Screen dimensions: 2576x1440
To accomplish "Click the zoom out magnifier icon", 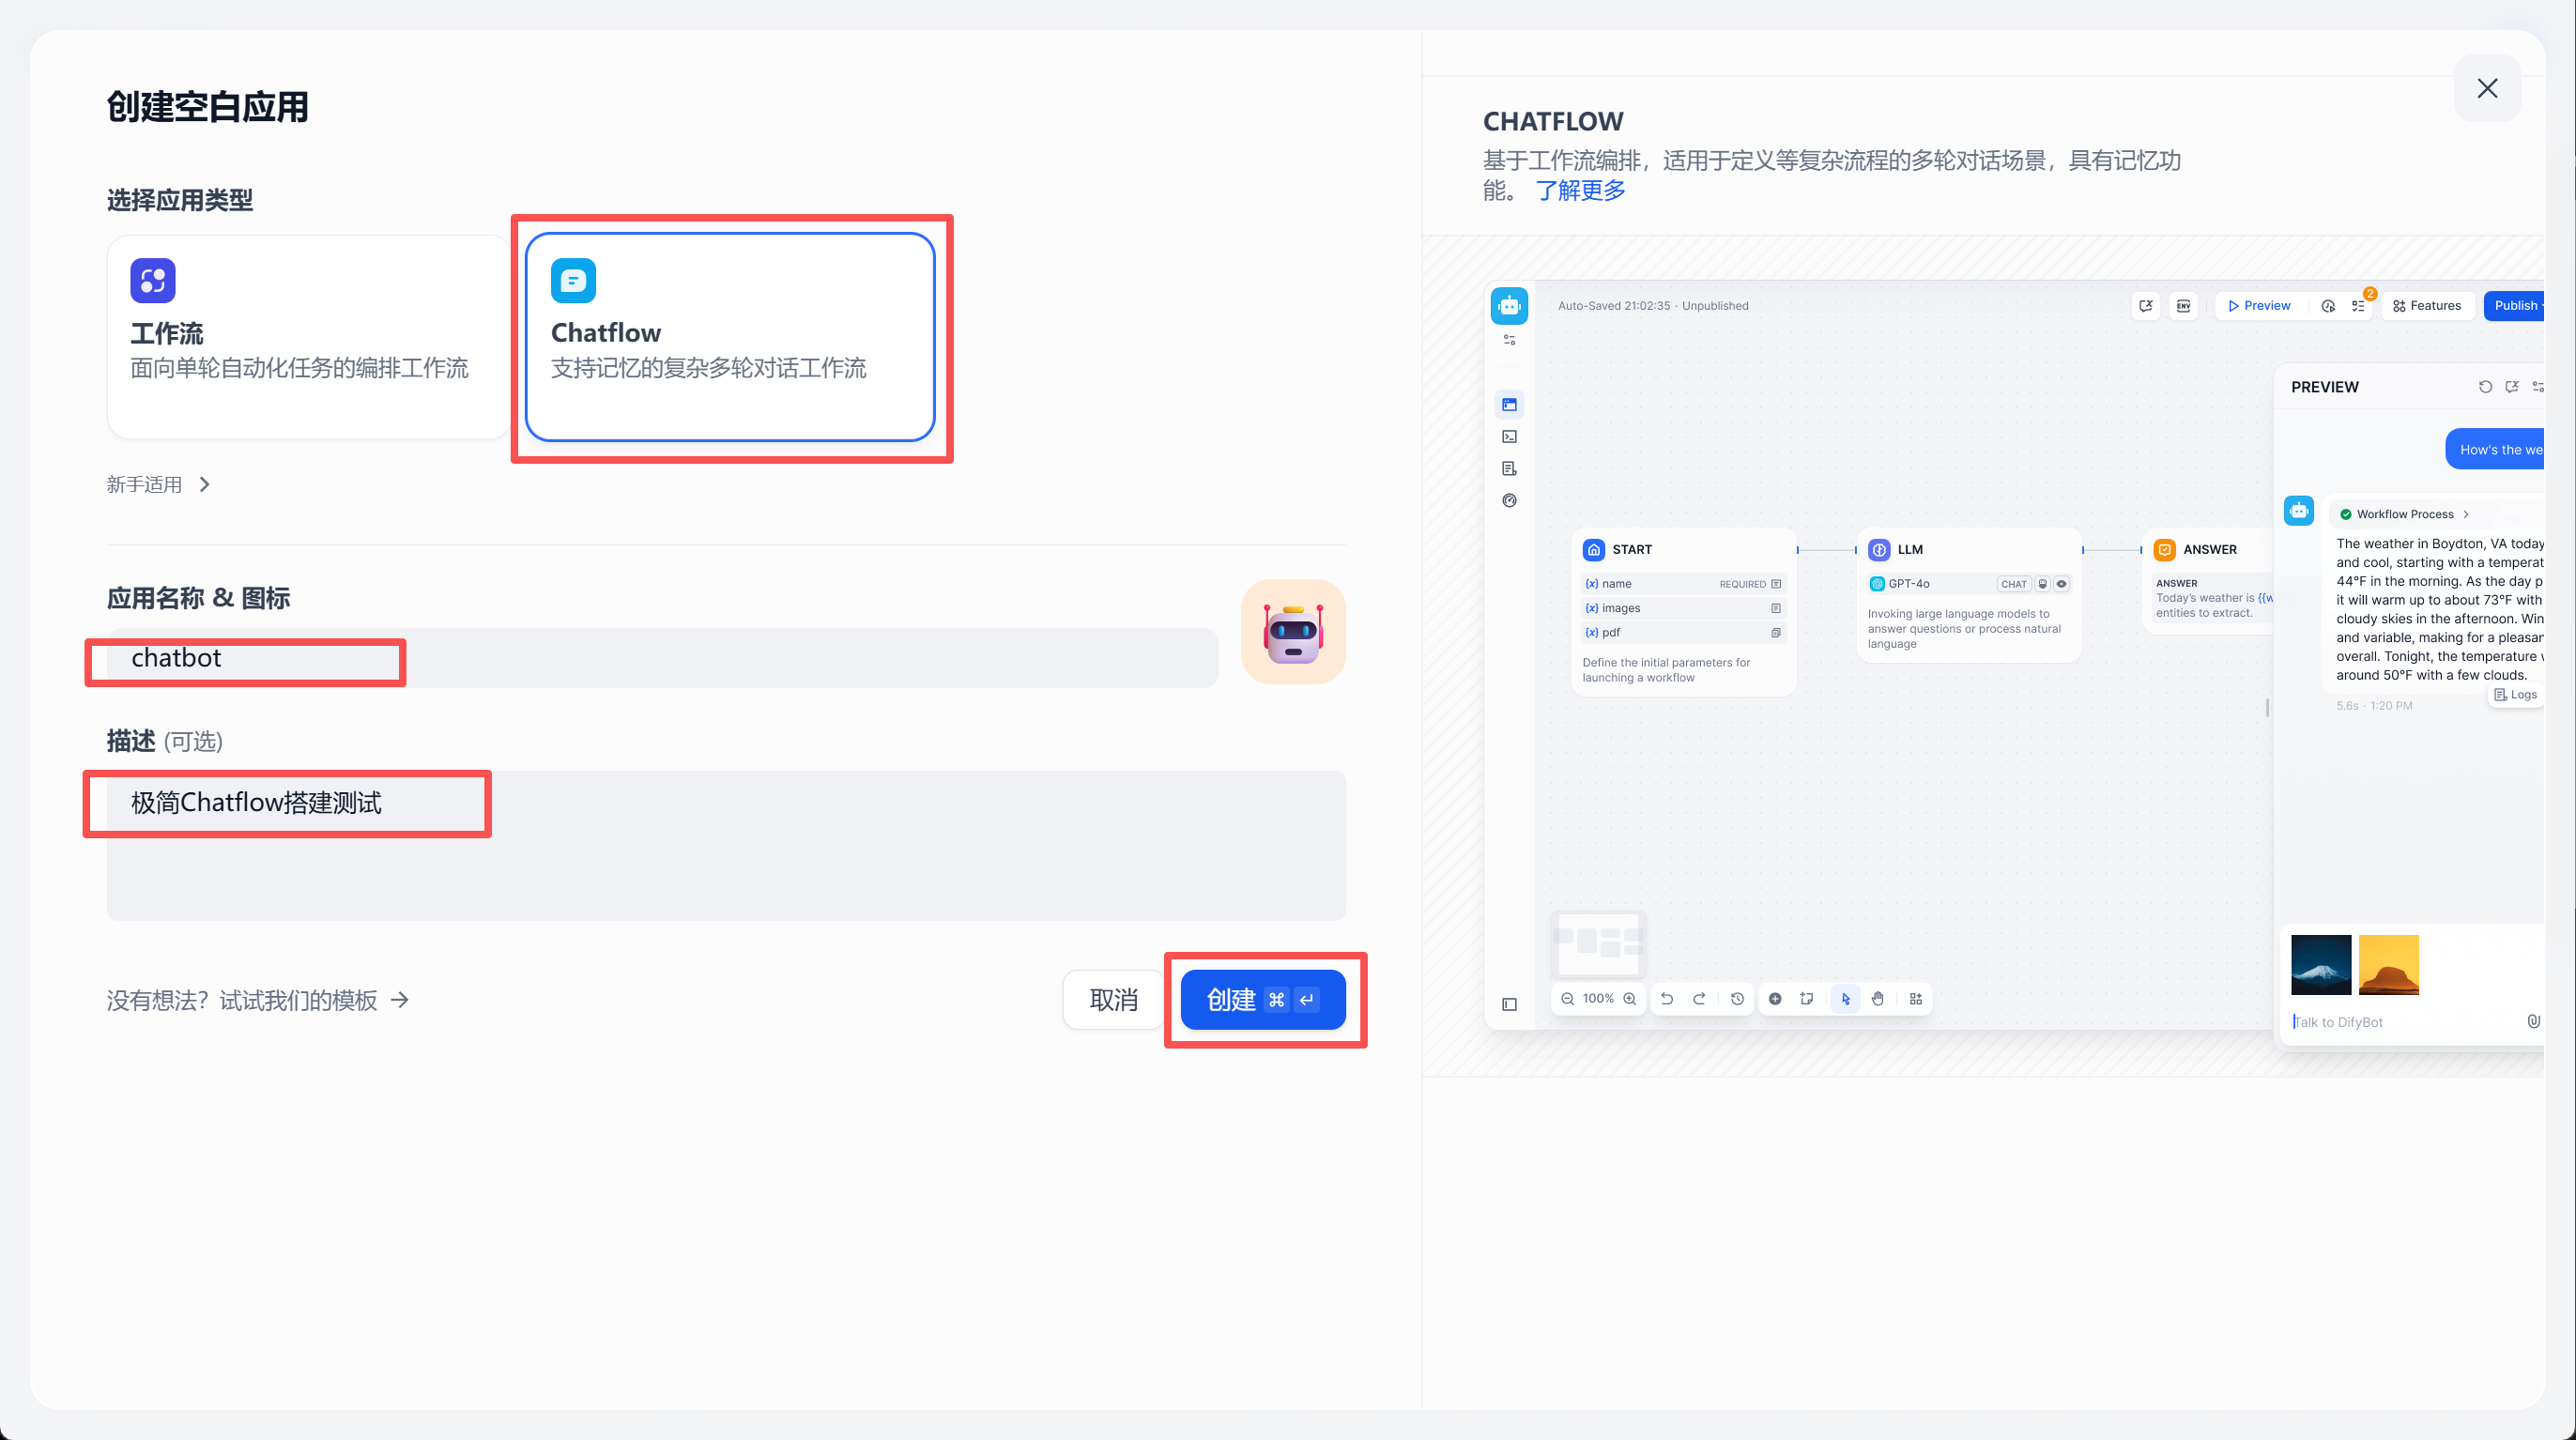I will 1567,999.
